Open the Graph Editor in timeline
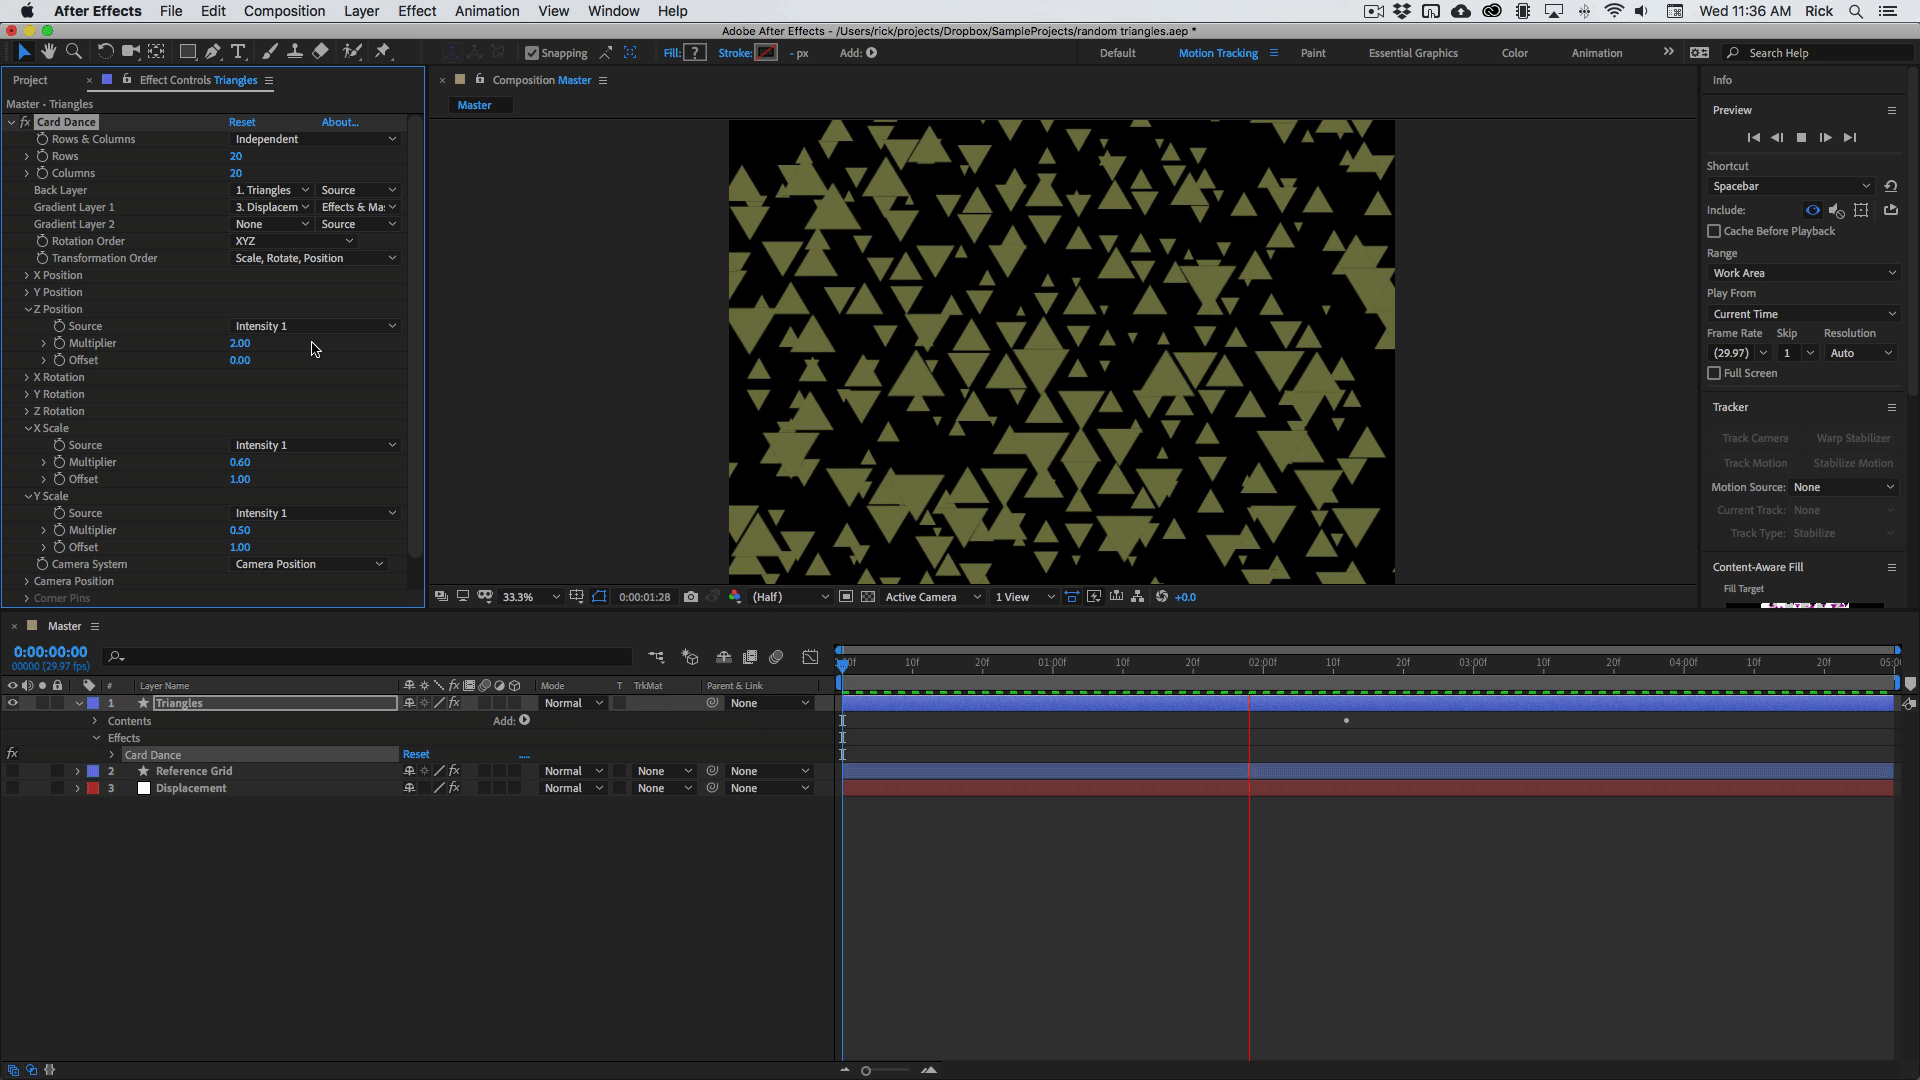 point(810,657)
